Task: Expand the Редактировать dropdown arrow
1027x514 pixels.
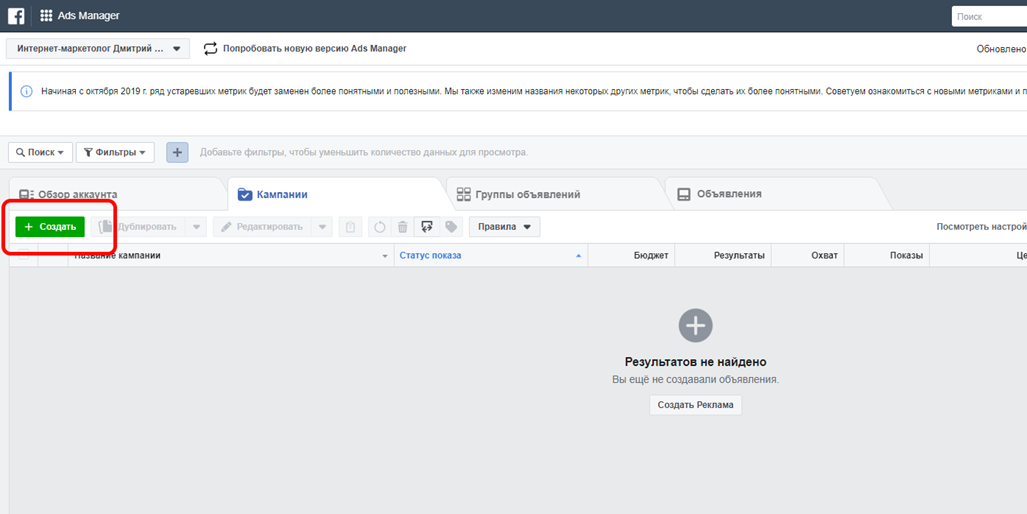Action: click(322, 227)
